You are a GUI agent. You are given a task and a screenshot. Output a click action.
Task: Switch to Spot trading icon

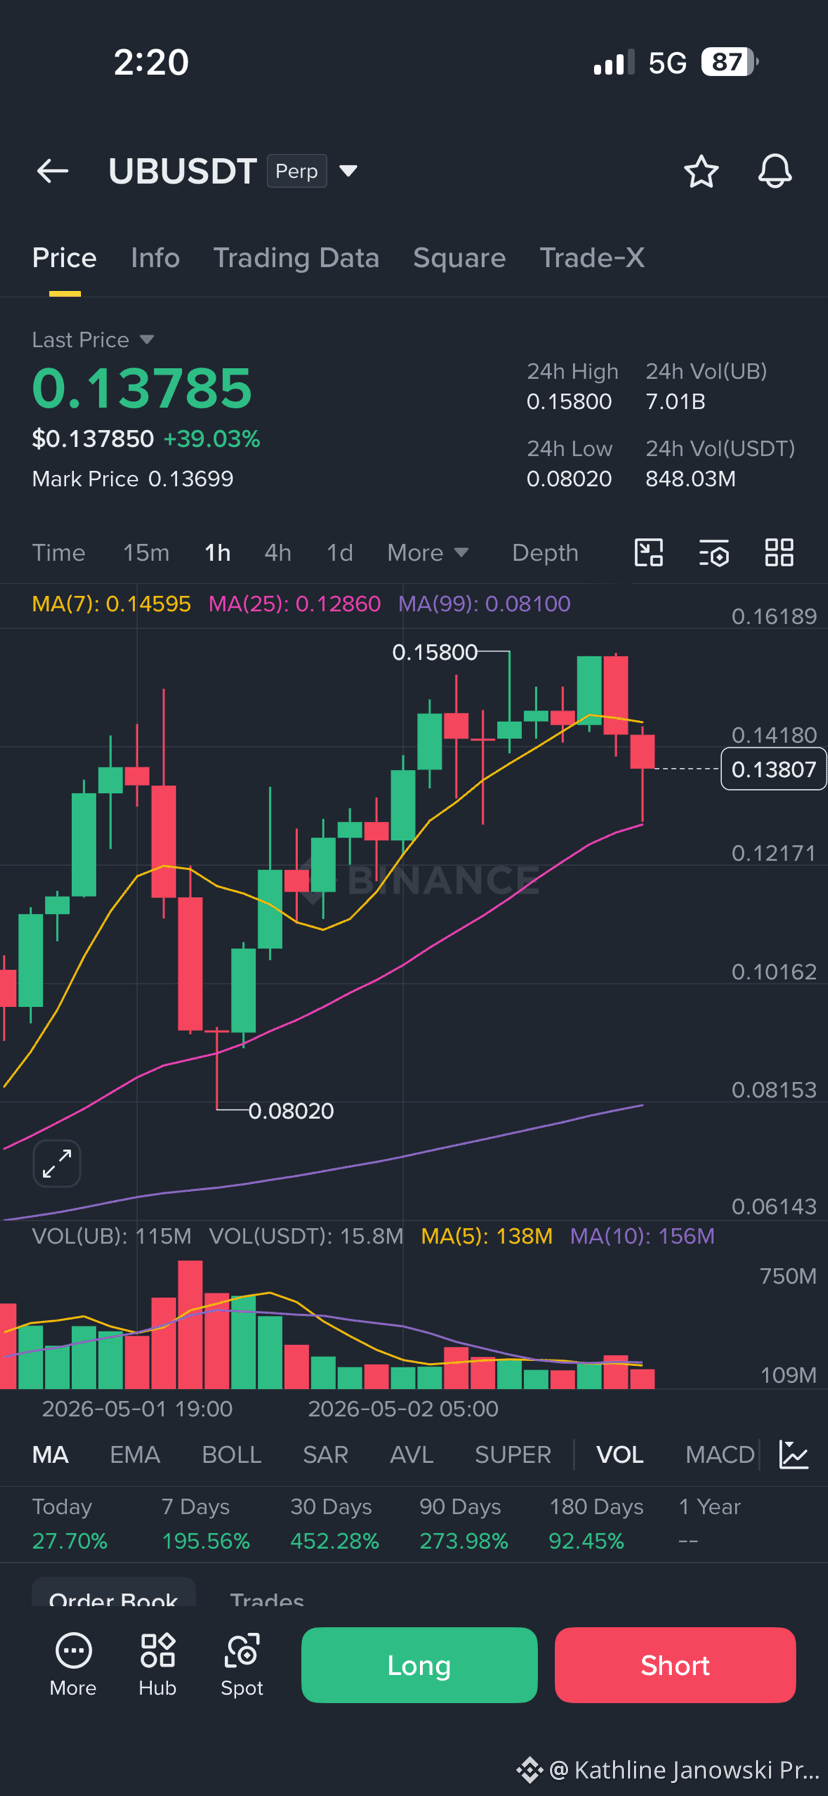pyautogui.click(x=242, y=1665)
